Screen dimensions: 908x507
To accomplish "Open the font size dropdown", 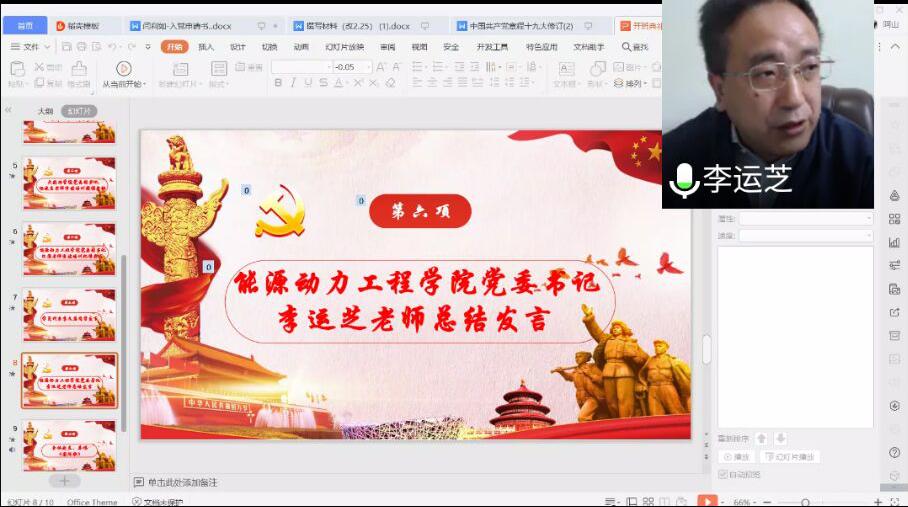I will click(368, 67).
